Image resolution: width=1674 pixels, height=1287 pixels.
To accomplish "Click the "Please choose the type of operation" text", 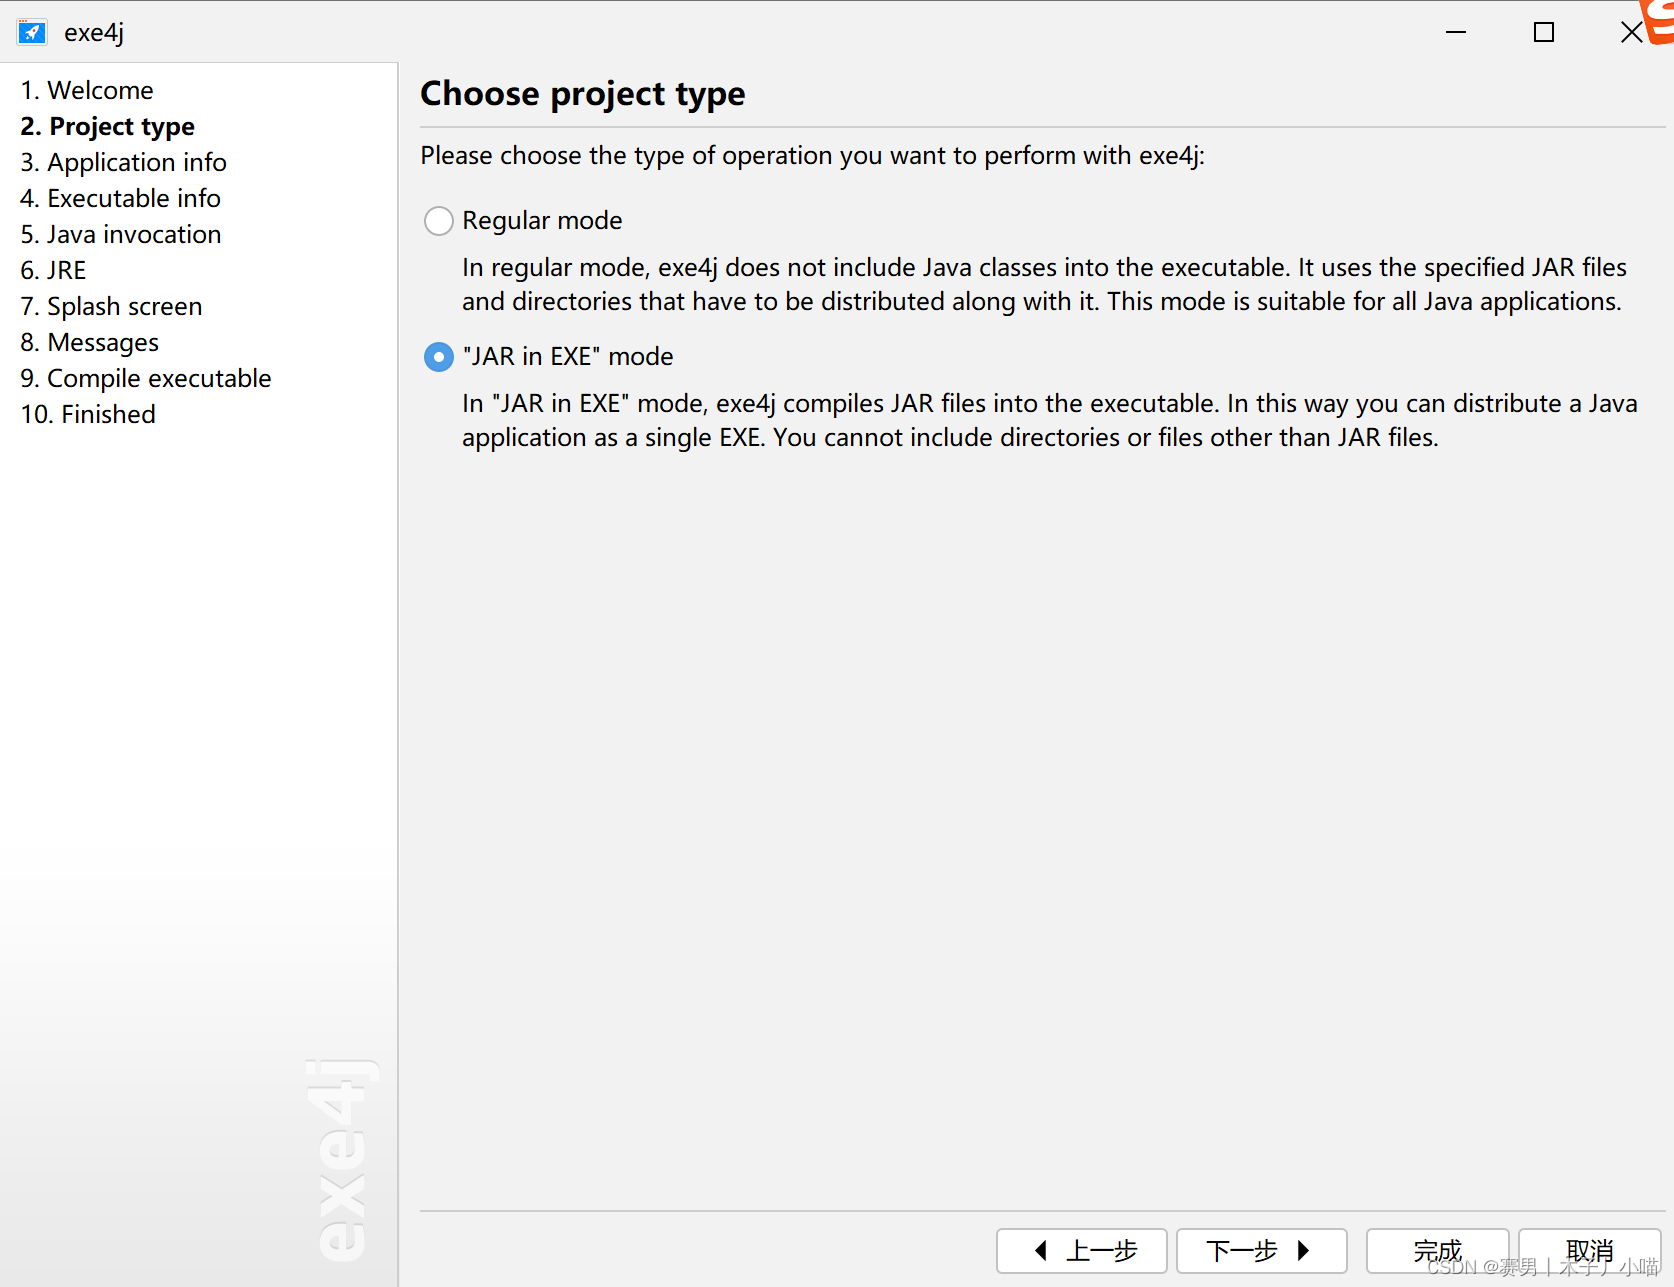I will (x=813, y=156).
